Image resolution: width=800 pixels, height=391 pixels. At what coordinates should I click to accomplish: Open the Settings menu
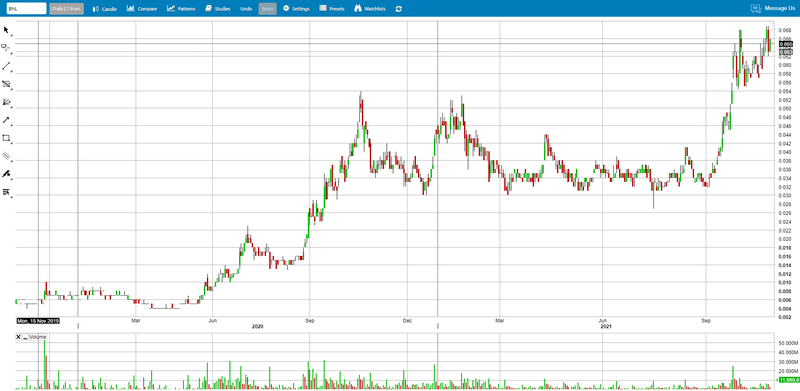pyautogui.click(x=296, y=9)
